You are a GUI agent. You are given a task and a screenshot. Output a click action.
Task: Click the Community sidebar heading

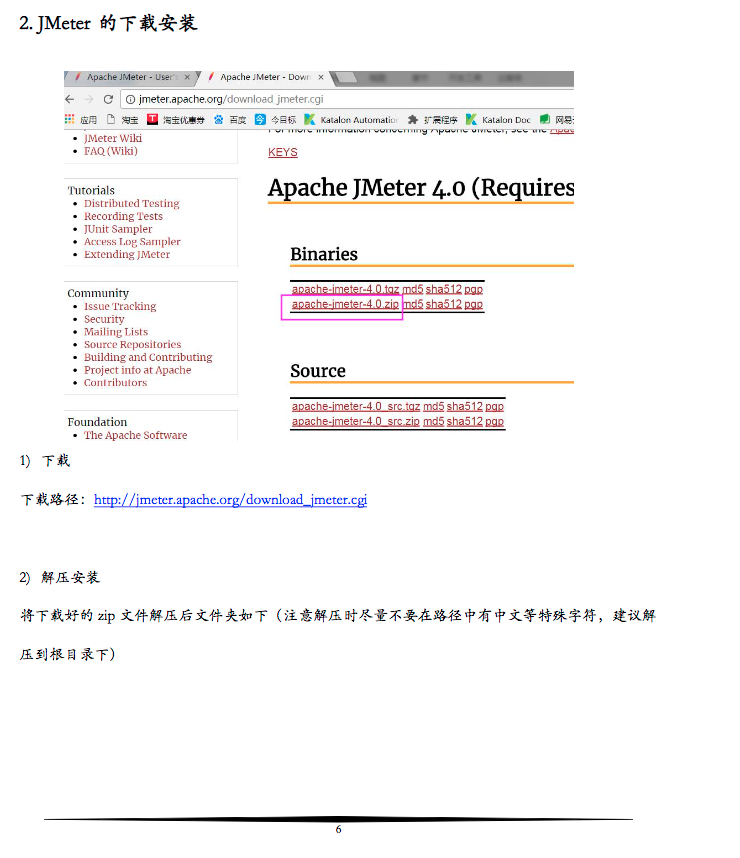98,293
